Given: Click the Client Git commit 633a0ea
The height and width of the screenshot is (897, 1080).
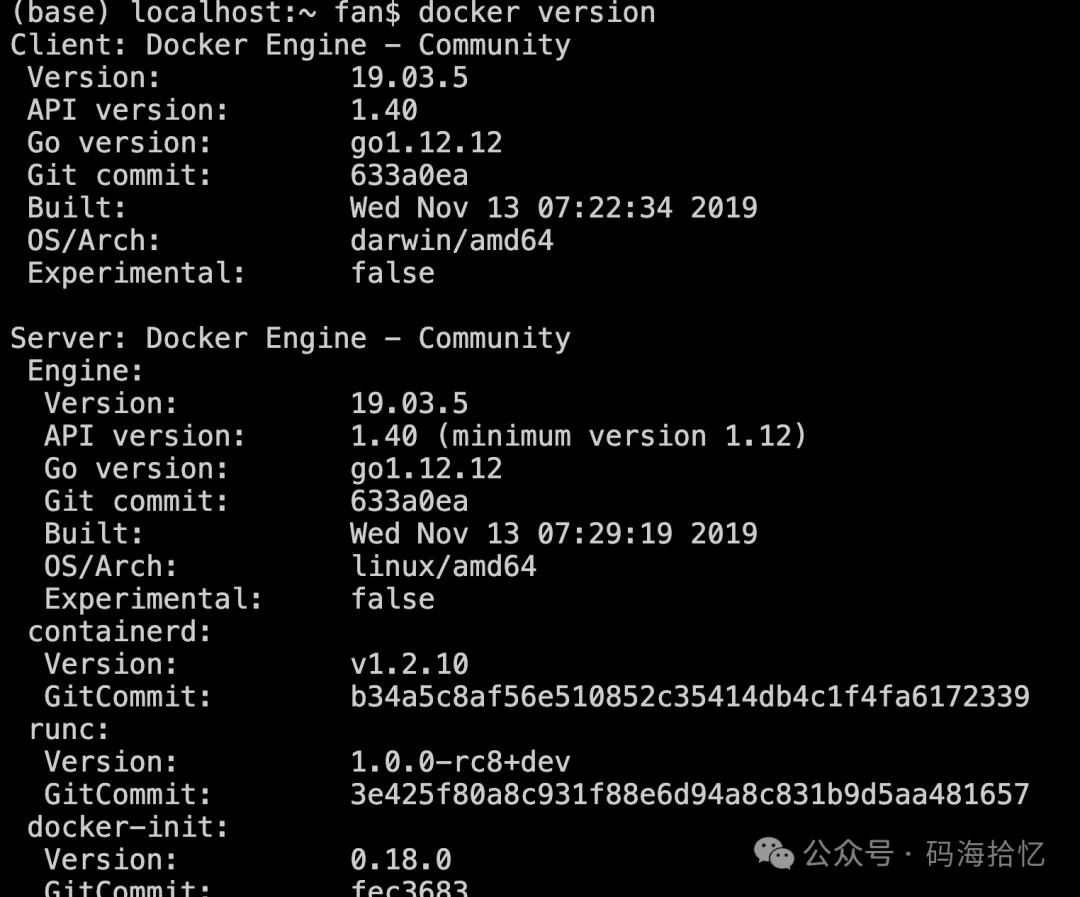Looking at the screenshot, I should 409,176.
